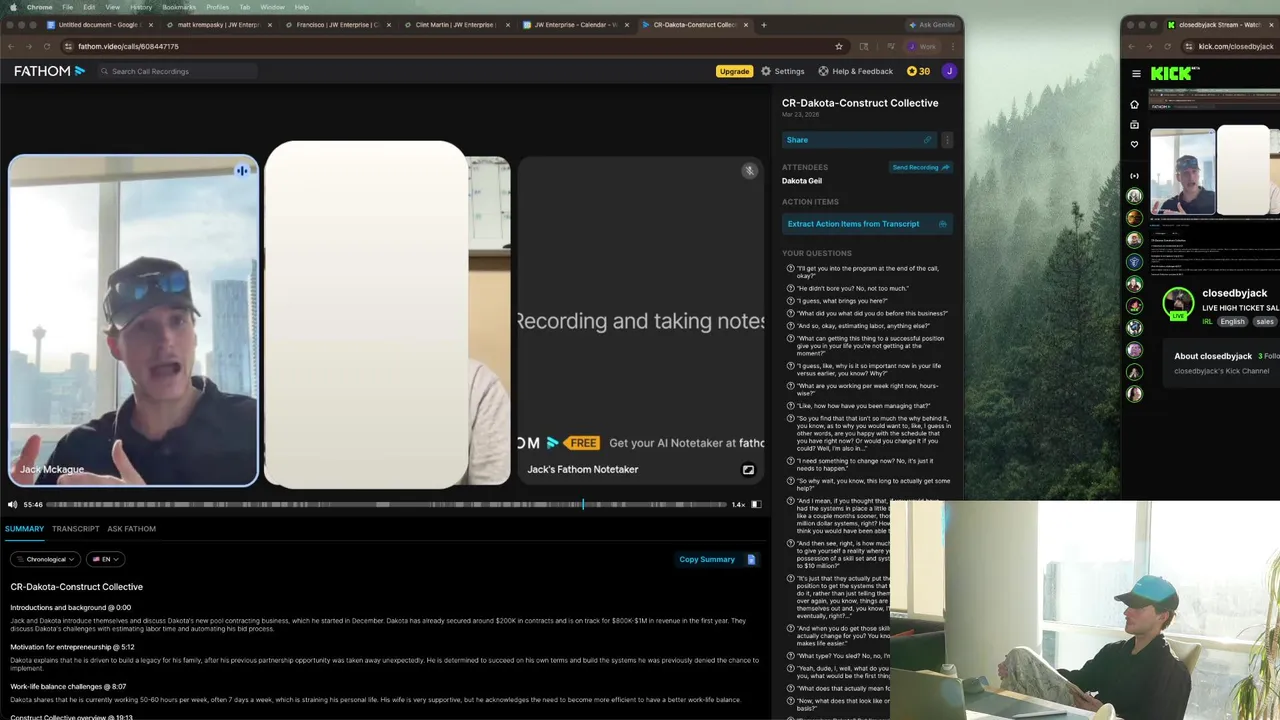Switch to the TRANSCRIPT tab
The height and width of the screenshot is (720, 1280).
(x=76, y=529)
